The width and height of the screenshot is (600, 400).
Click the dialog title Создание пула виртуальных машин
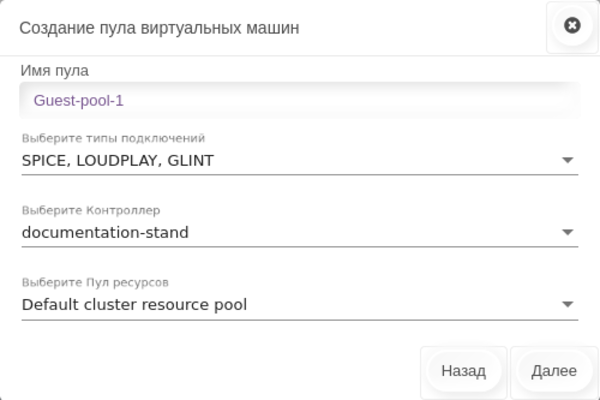(x=159, y=28)
